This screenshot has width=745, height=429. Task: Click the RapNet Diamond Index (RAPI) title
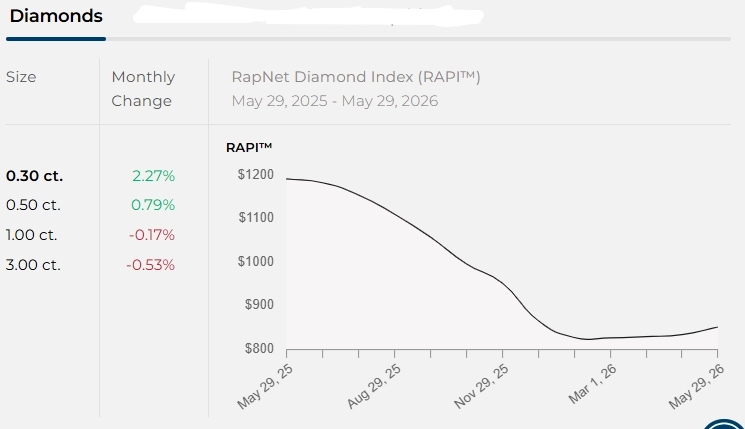[356, 77]
